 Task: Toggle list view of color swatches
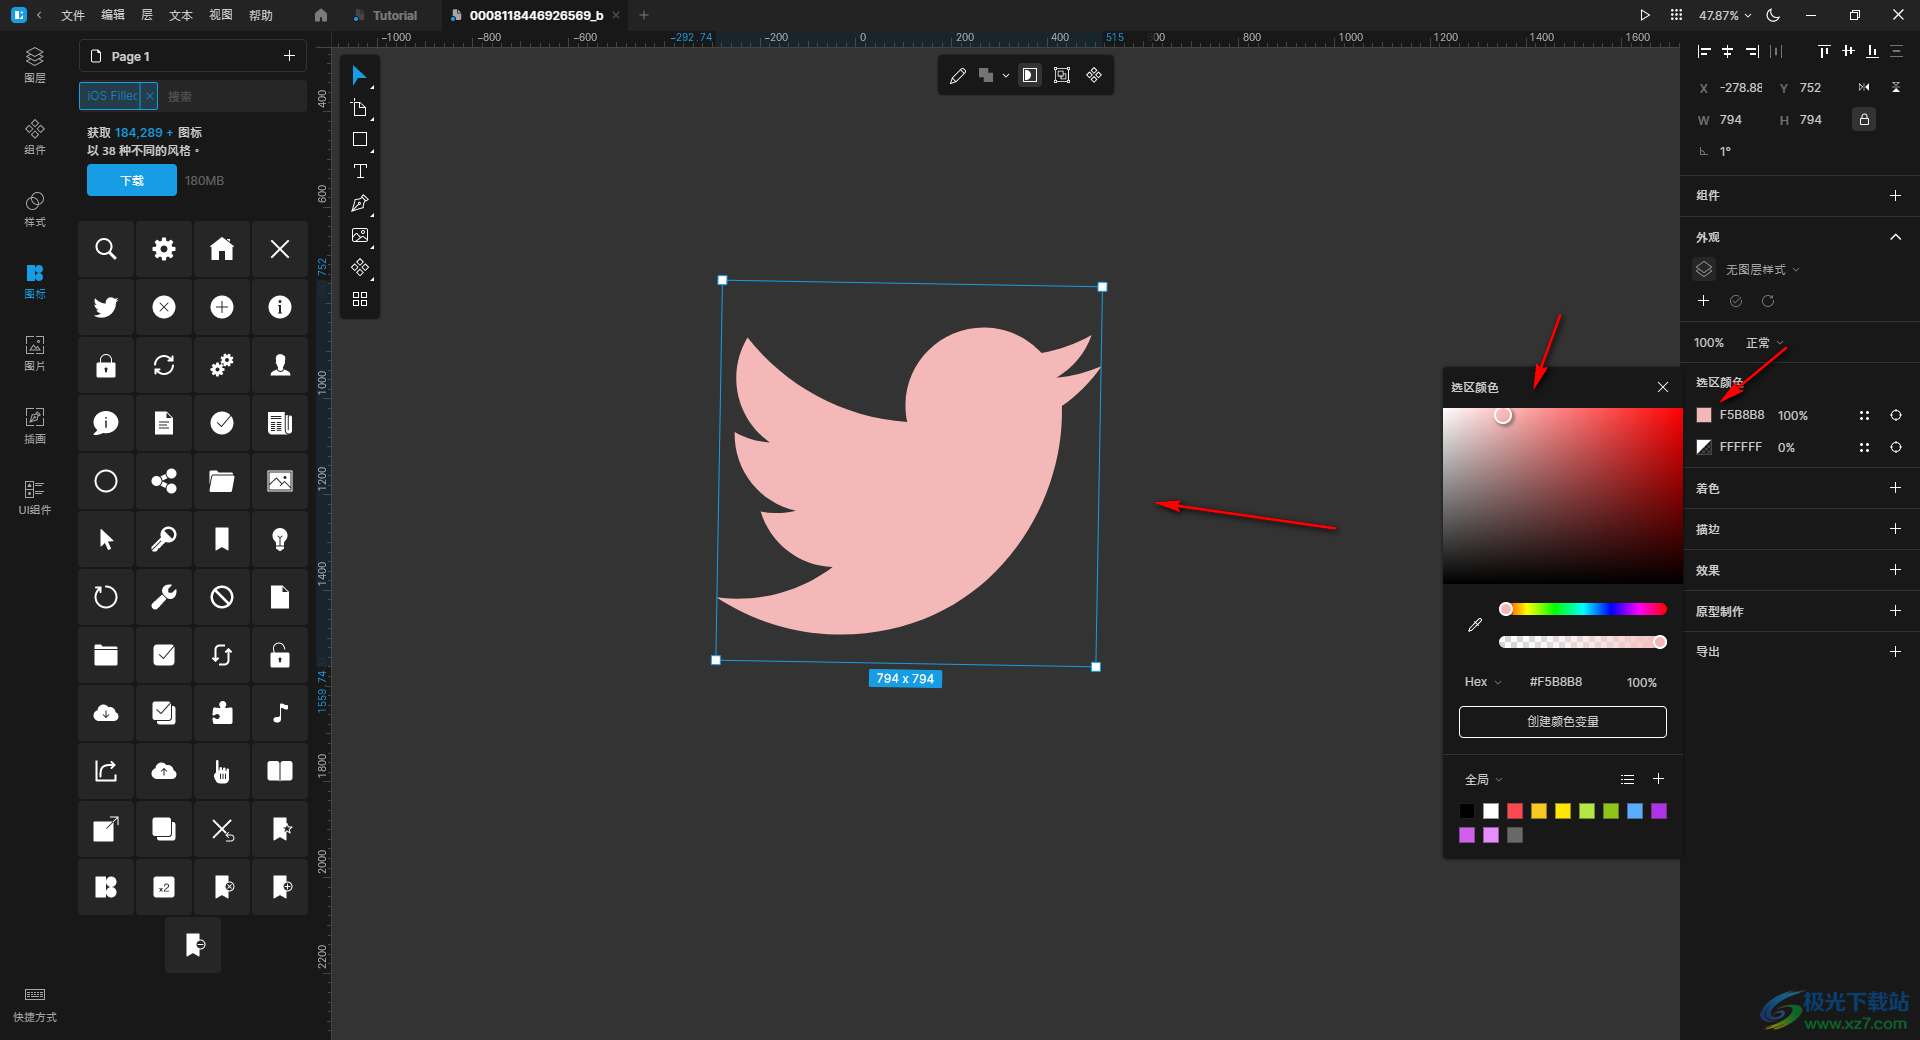(x=1627, y=779)
